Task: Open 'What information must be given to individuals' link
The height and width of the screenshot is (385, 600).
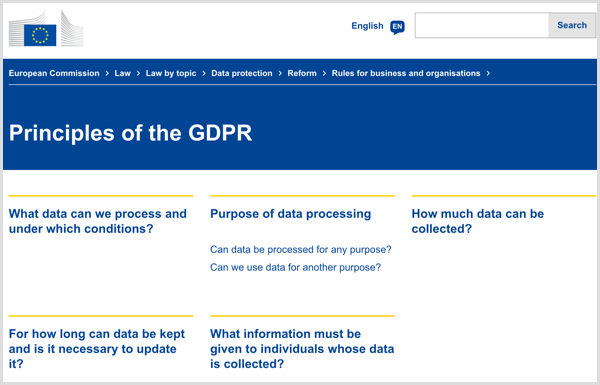Action: (302, 349)
